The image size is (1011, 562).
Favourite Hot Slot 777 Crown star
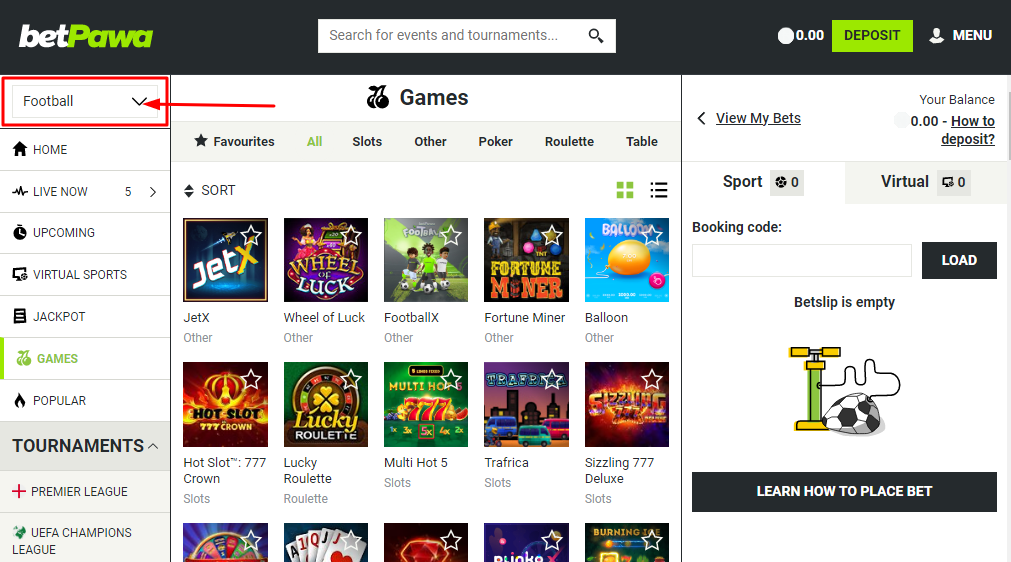251,380
